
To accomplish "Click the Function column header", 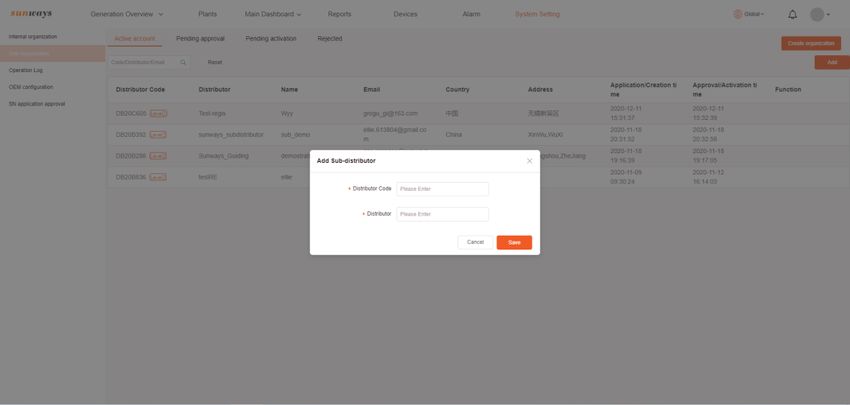I will pos(788,89).
